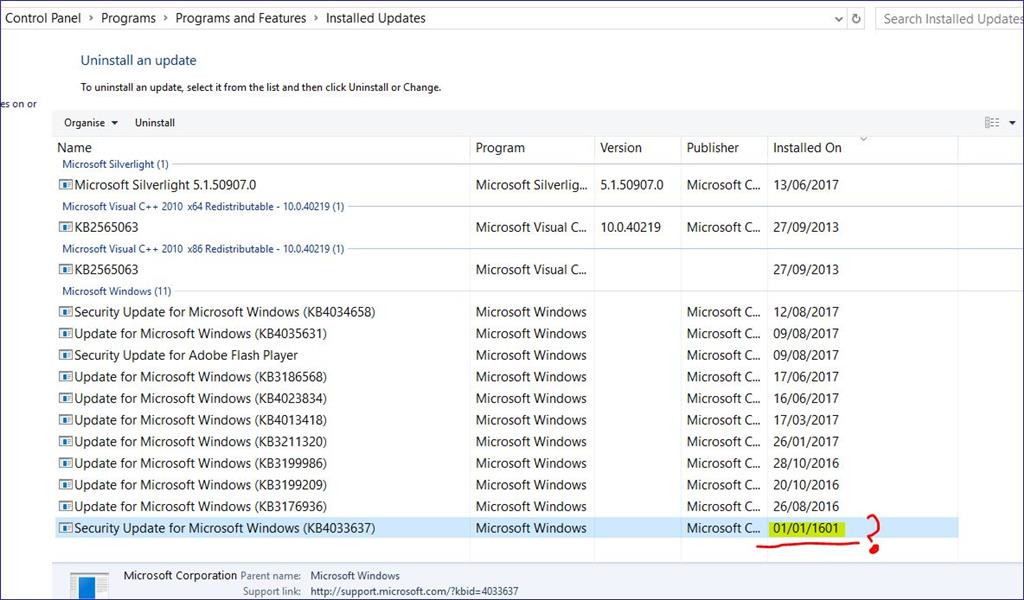Open the support.microsoft.com kbid=4033637 link
Screen dimensions: 1024x600
414,592
